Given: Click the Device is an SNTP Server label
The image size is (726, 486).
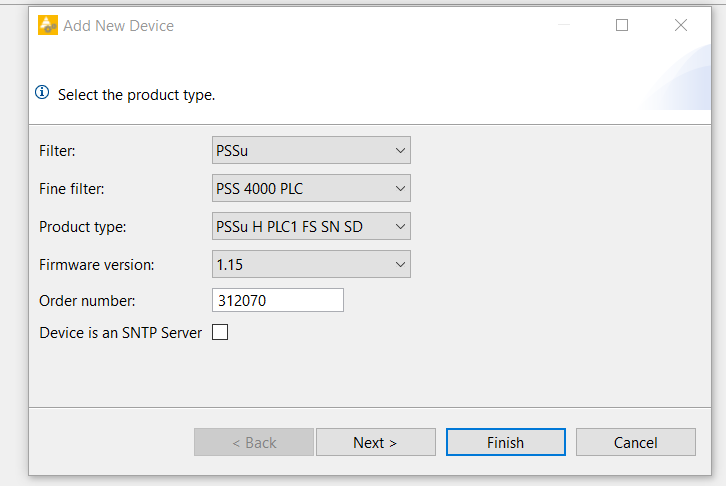Looking at the screenshot, I should tap(120, 333).
